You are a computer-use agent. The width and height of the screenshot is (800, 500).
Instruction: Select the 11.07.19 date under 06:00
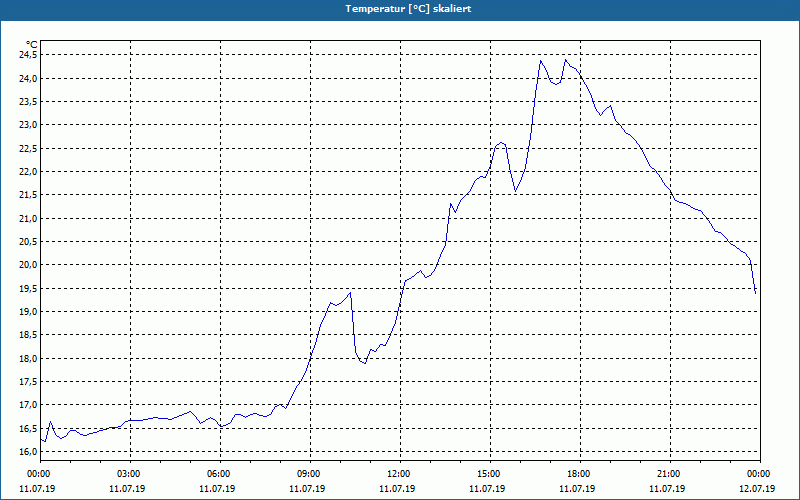(217, 488)
